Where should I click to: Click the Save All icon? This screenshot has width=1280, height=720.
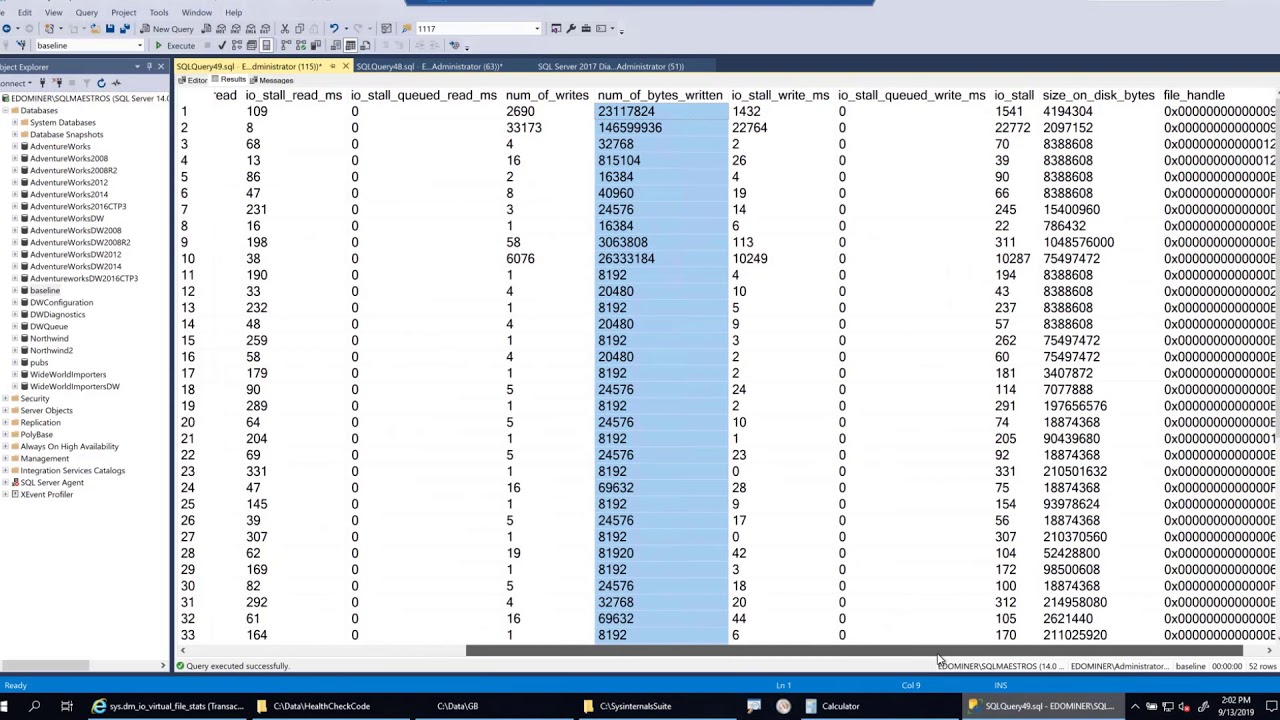[x=125, y=28]
